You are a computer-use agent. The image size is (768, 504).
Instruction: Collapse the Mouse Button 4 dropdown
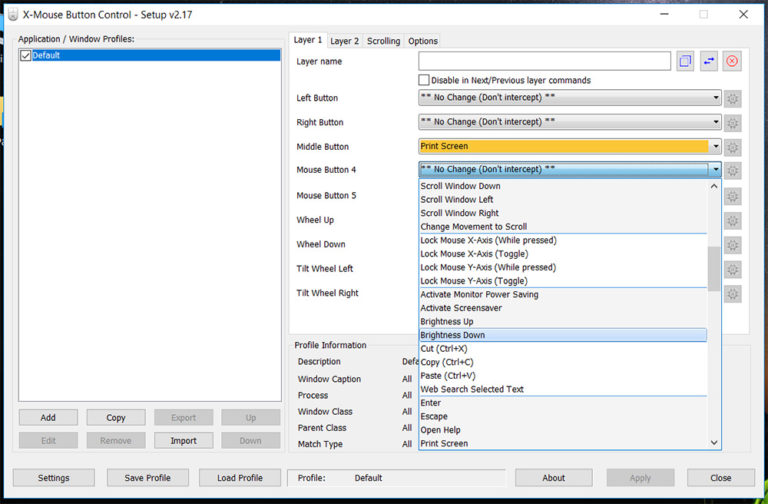tap(570, 169)
